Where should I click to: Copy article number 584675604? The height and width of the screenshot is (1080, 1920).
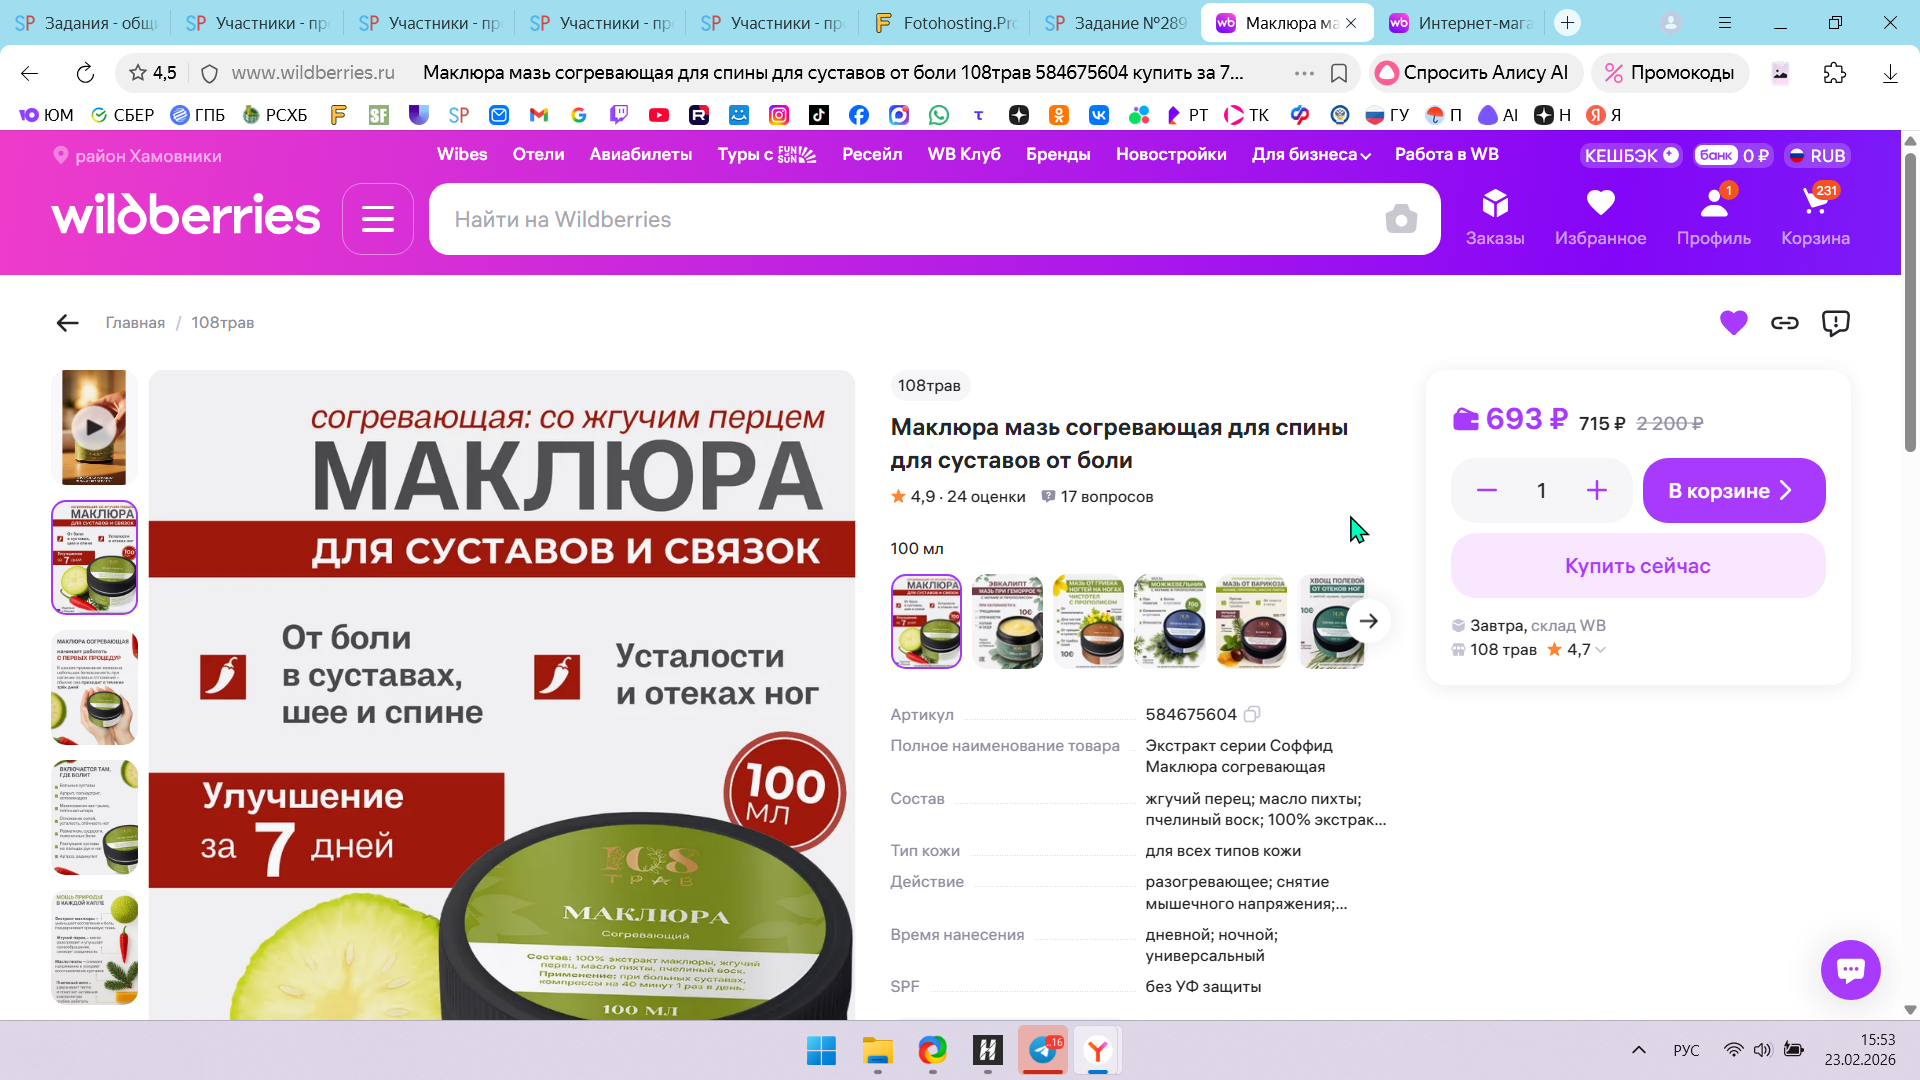click(1252, 714)
